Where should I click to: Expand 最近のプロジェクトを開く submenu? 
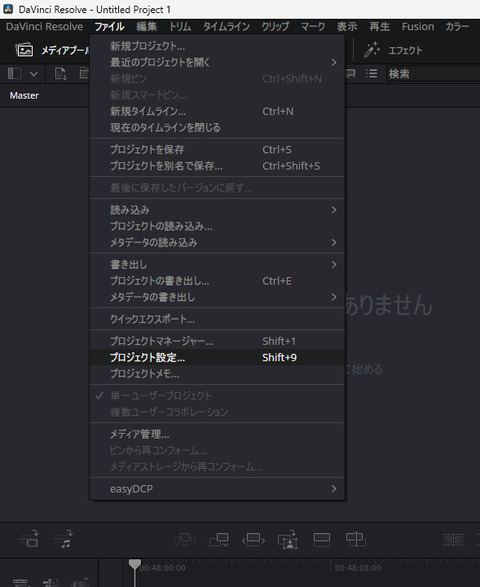(217, 62)
